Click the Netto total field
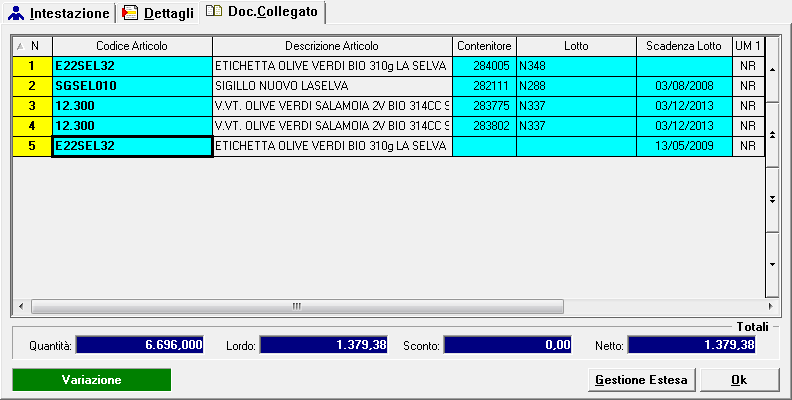Viewport: 792px width, 400px height. tap(691, 345)
